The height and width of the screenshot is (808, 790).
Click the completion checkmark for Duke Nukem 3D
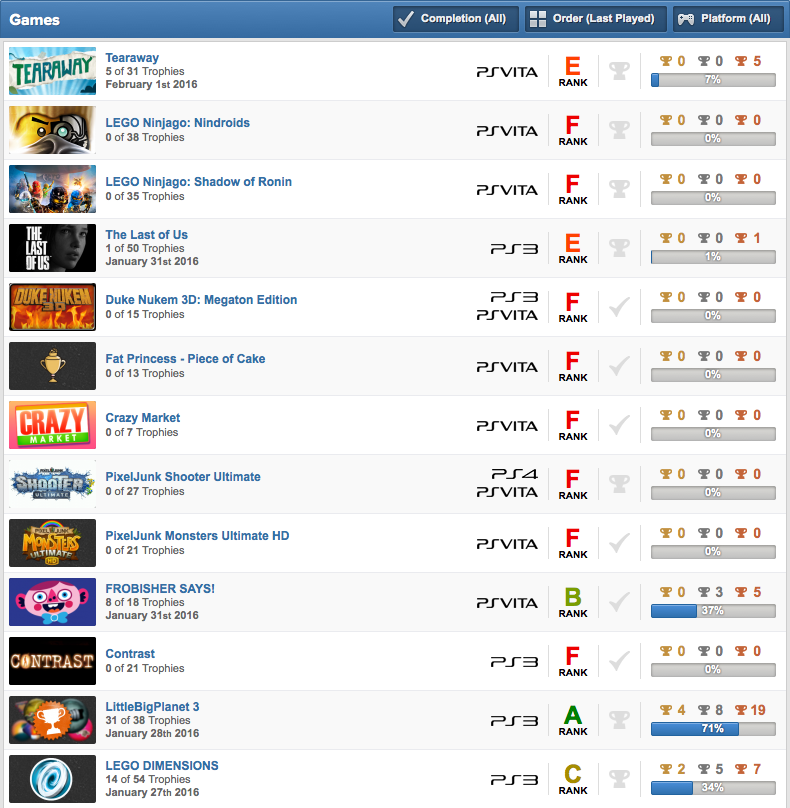point(619,307)
